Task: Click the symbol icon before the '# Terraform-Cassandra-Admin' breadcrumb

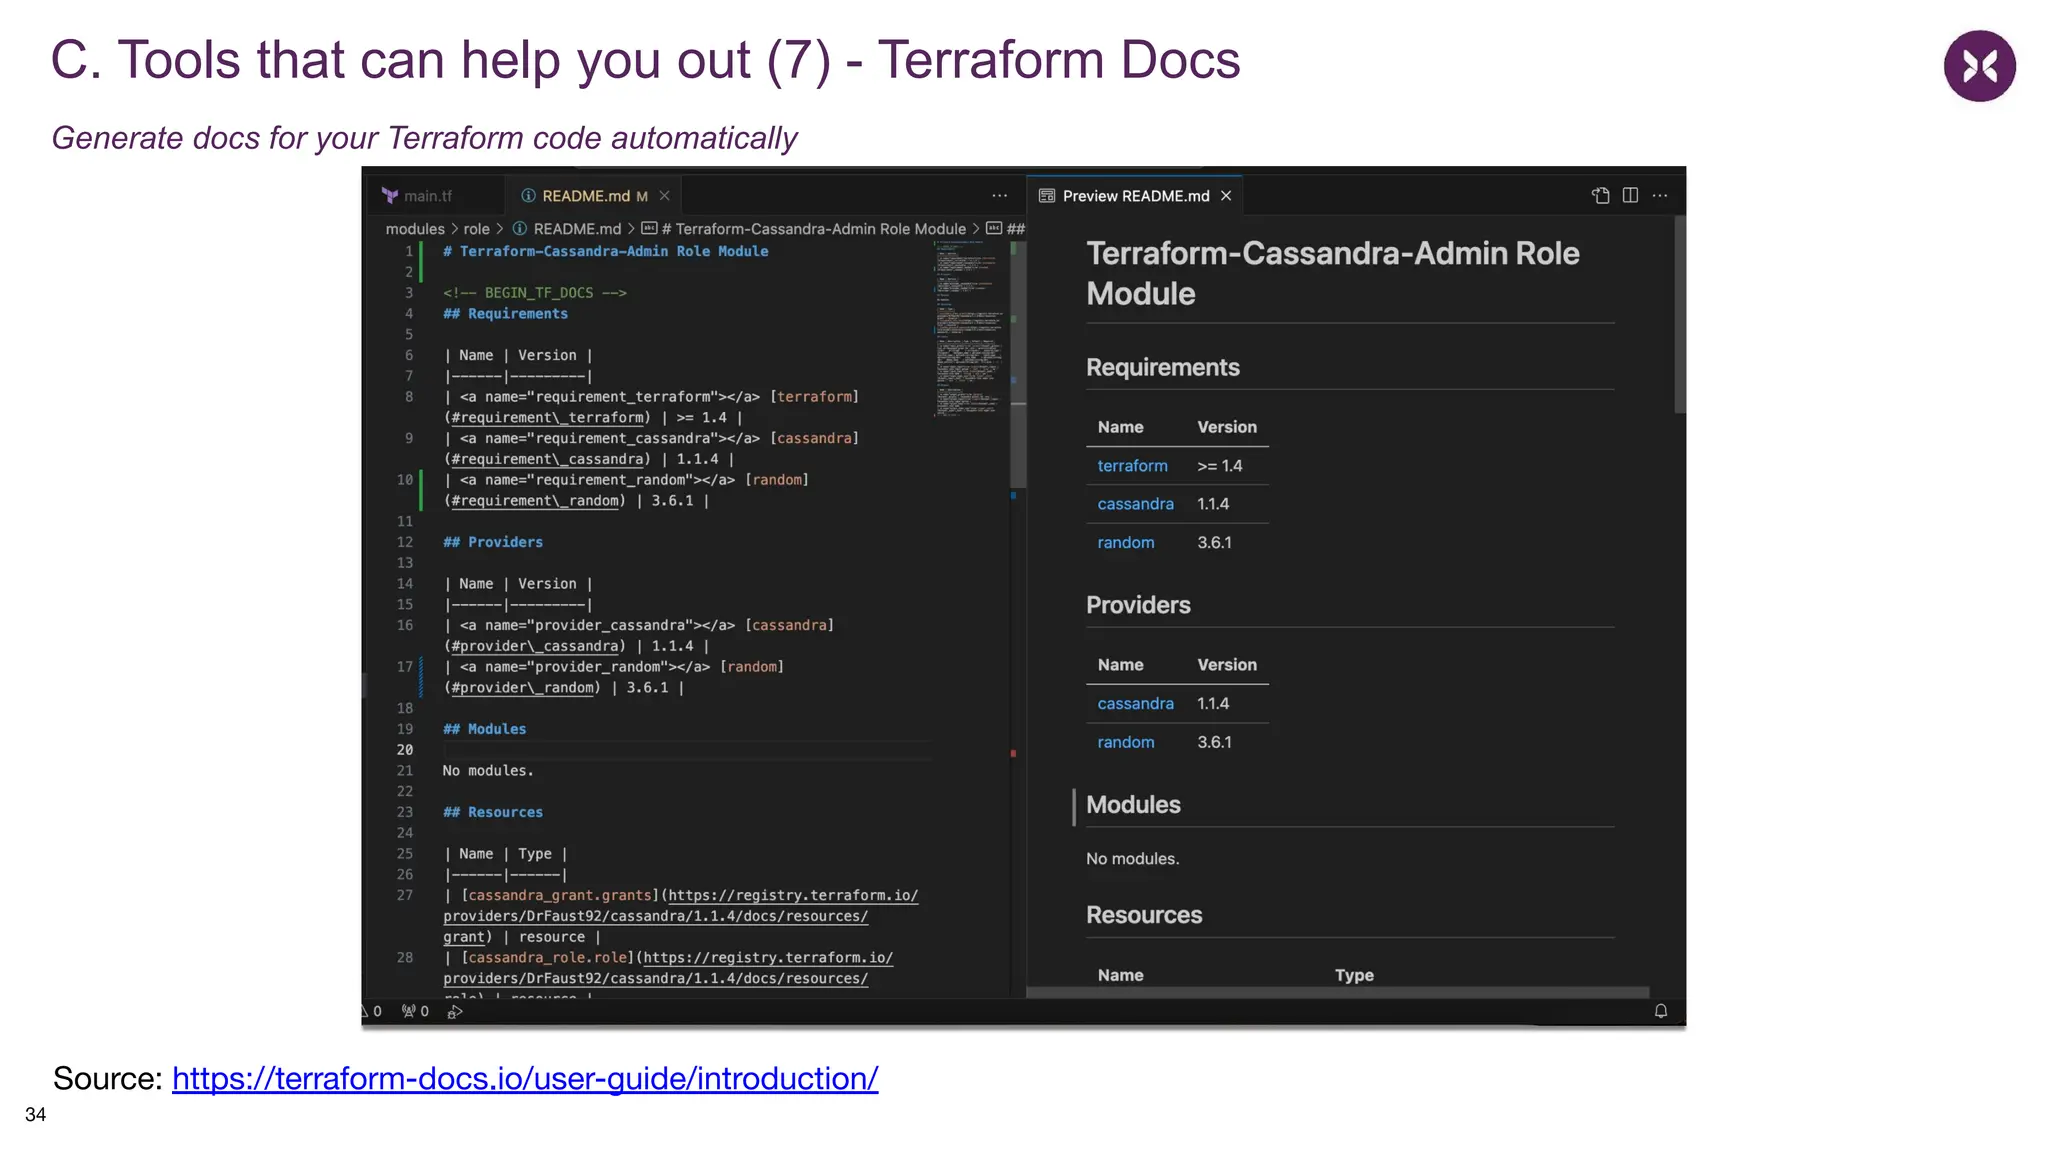Action: [x=649, y=229]
